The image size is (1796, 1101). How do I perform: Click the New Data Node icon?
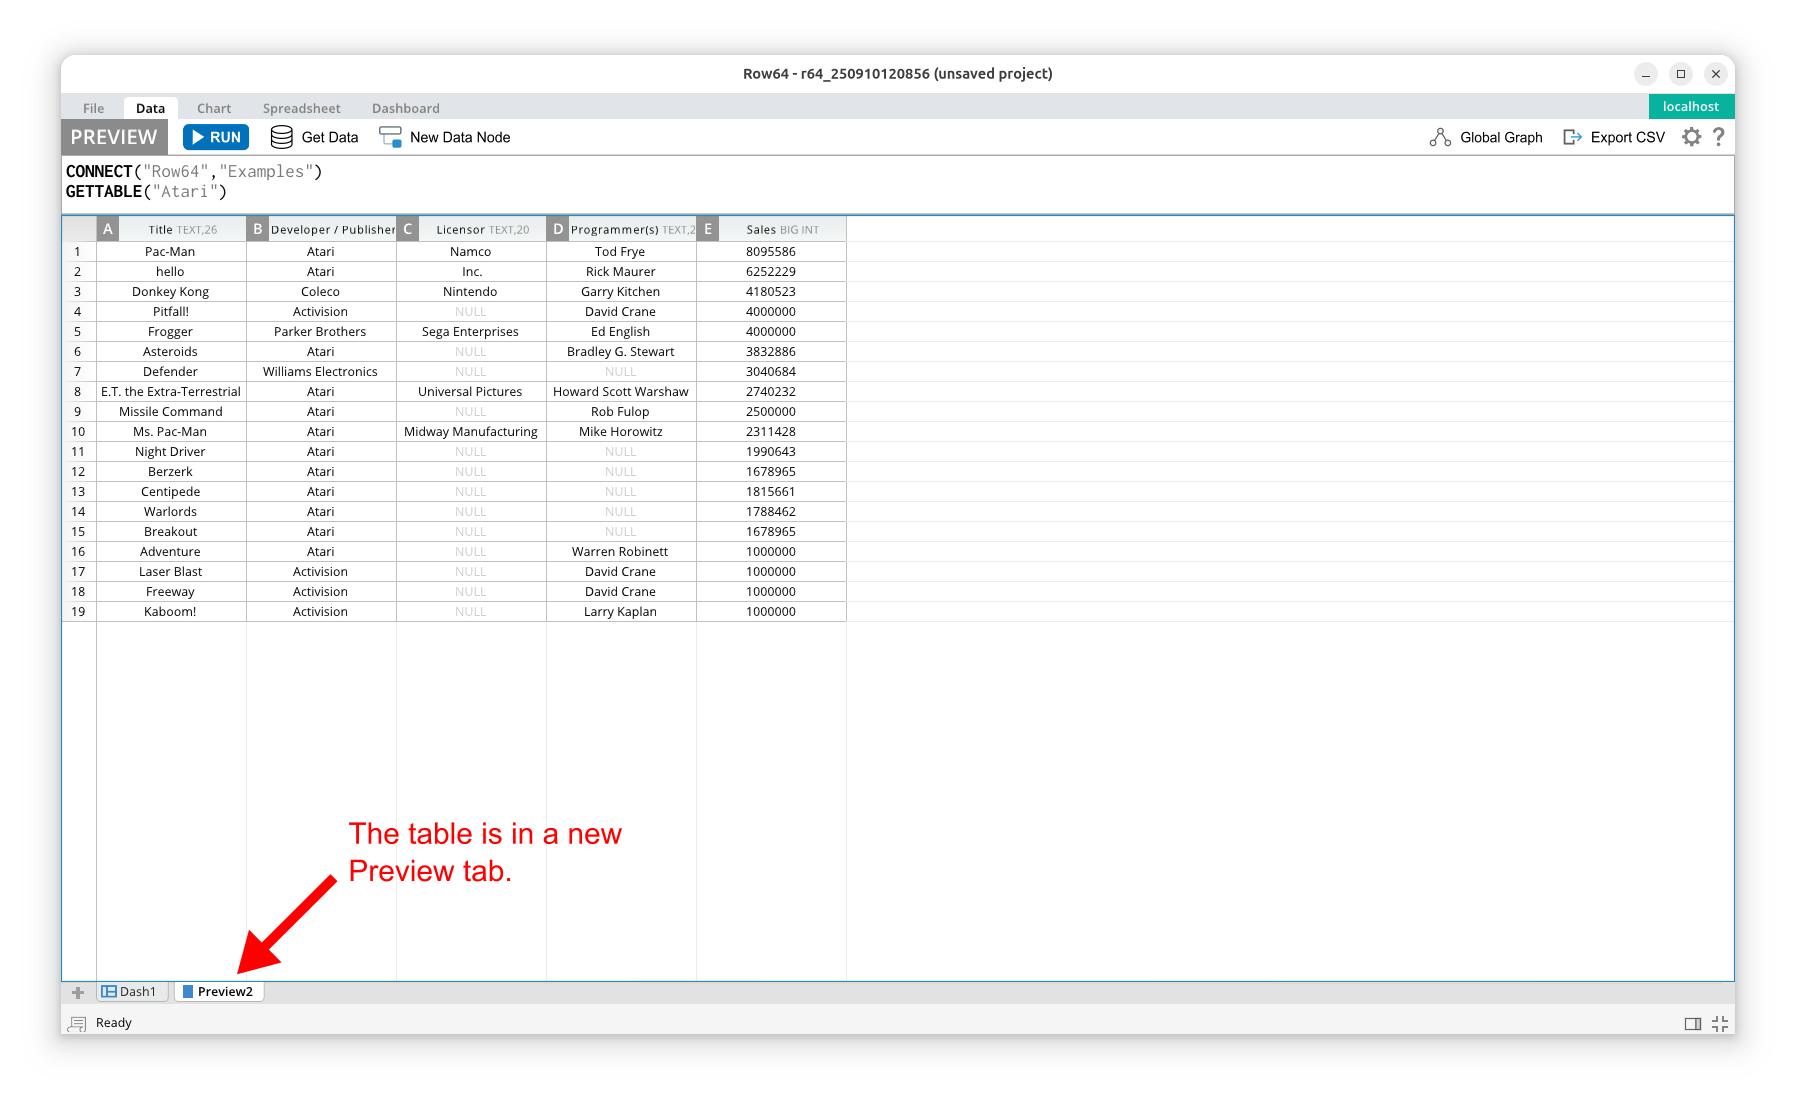(x=390, y=137)
